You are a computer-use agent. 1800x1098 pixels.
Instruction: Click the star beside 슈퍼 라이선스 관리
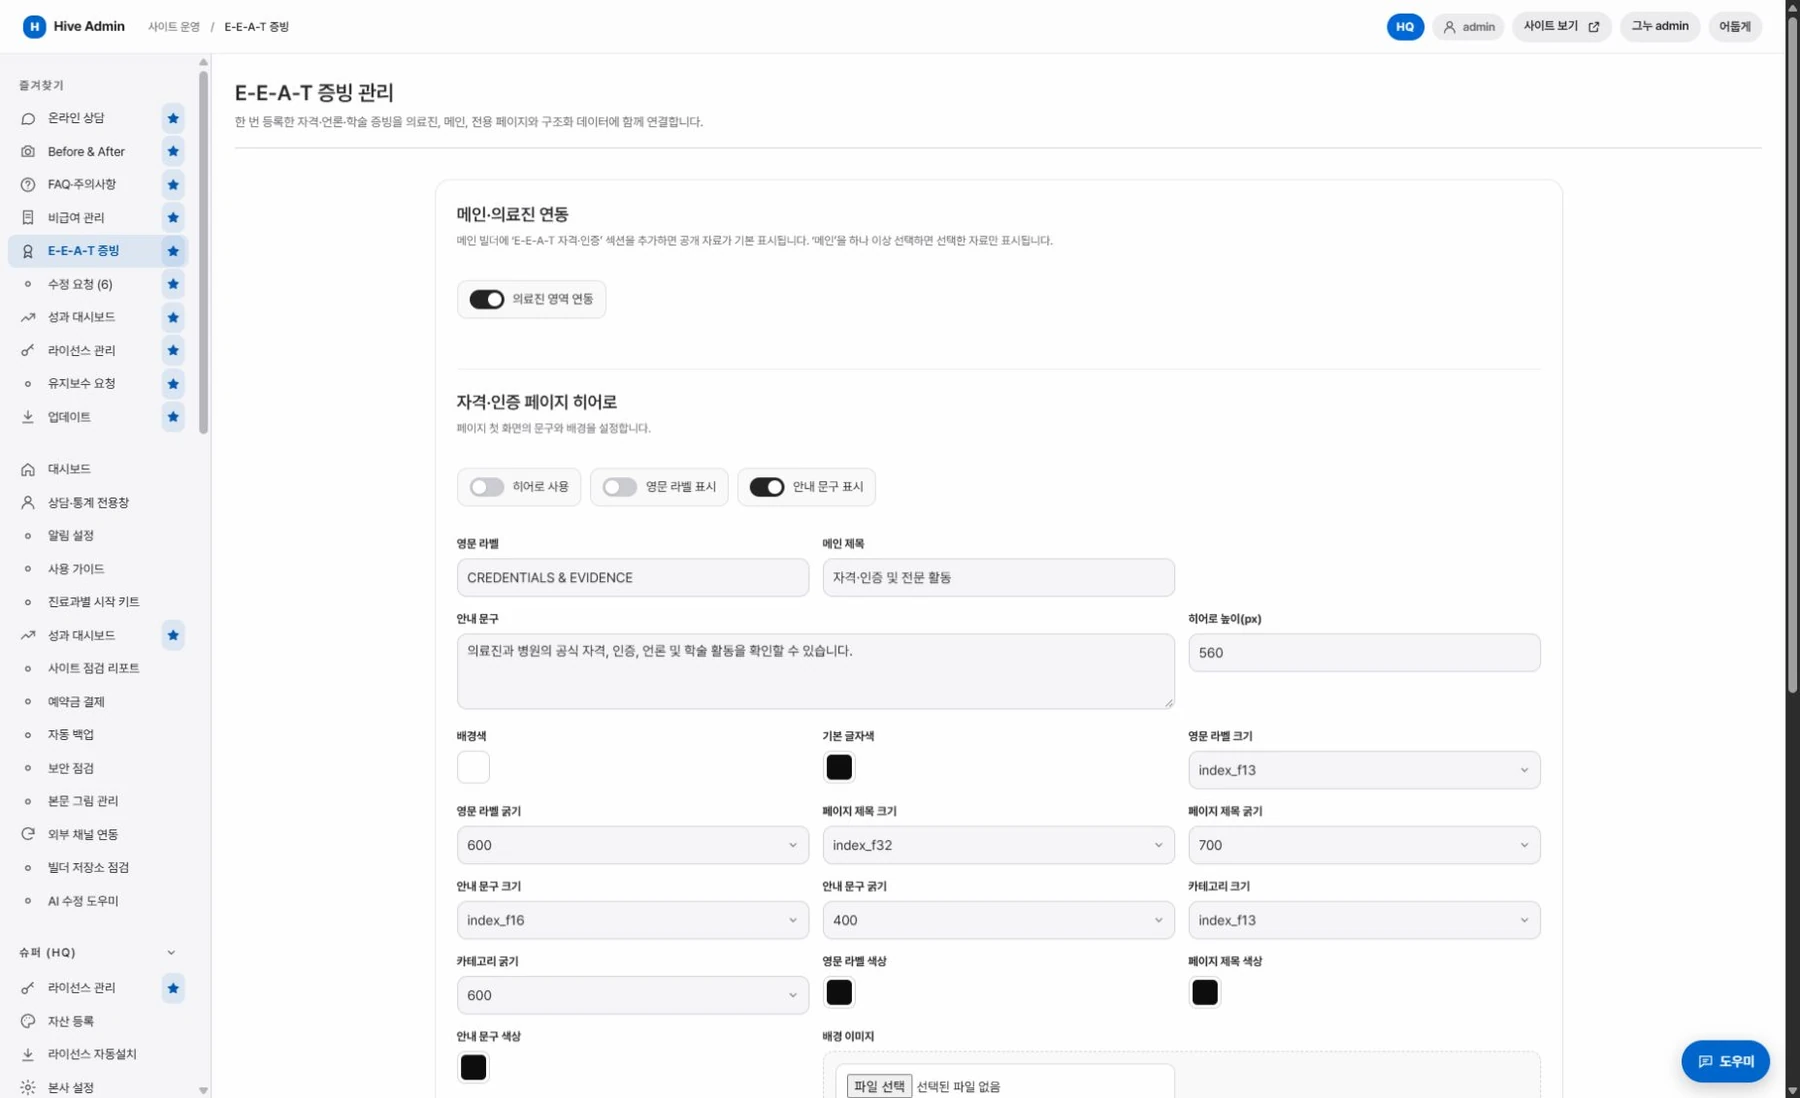pos(173,988)
